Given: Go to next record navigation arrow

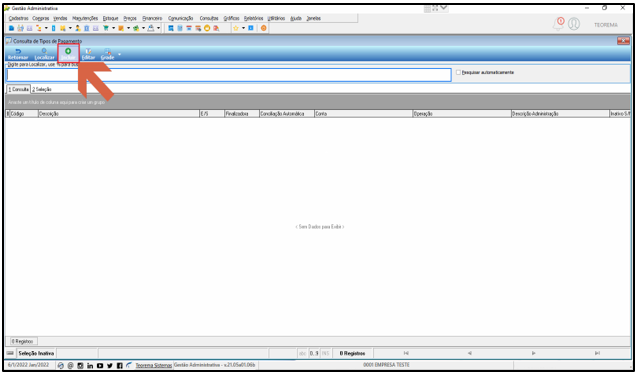Looking at the screenshot, I should pos(533,353).
